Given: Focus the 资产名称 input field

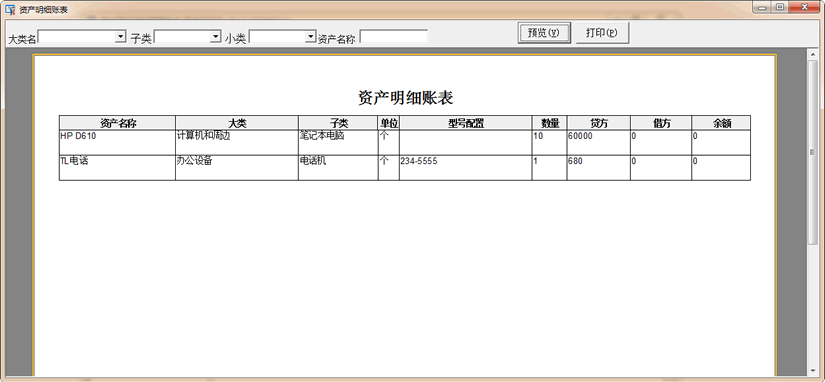Looking at the screenshot, I should coord(394,37).
